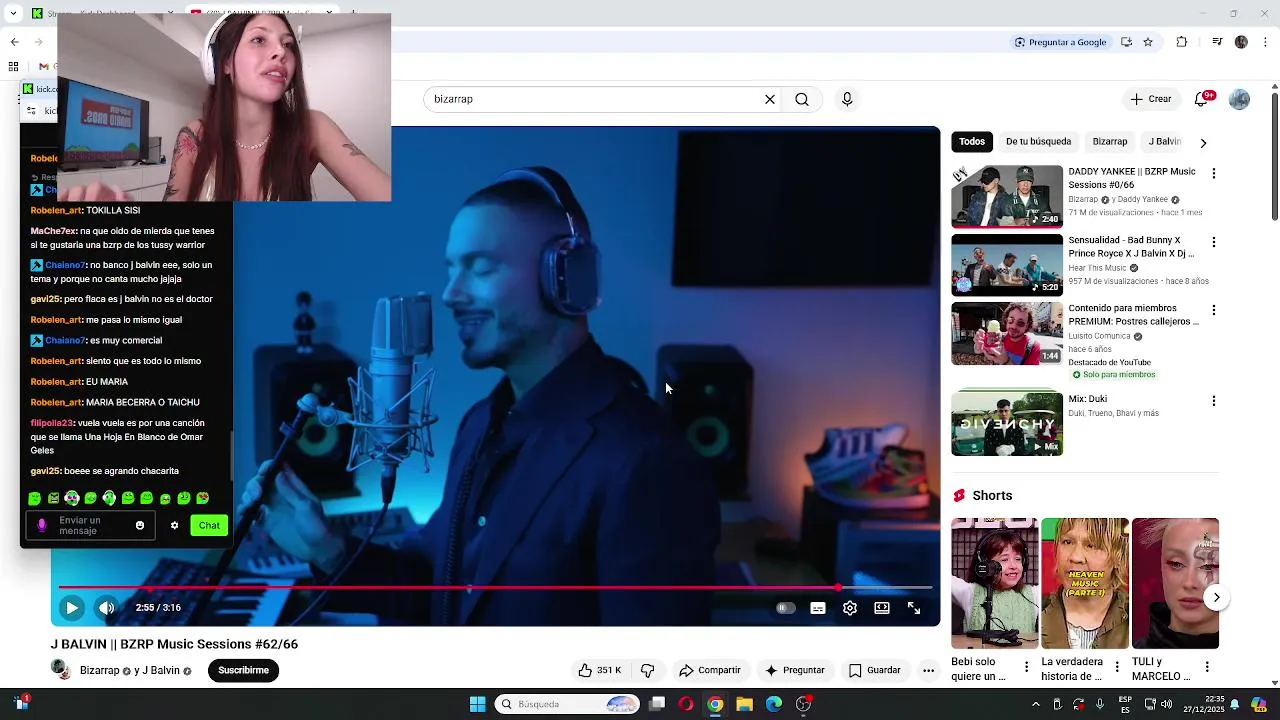Open Windows Start menu
1280x720 pixels.
coord(477,704)
